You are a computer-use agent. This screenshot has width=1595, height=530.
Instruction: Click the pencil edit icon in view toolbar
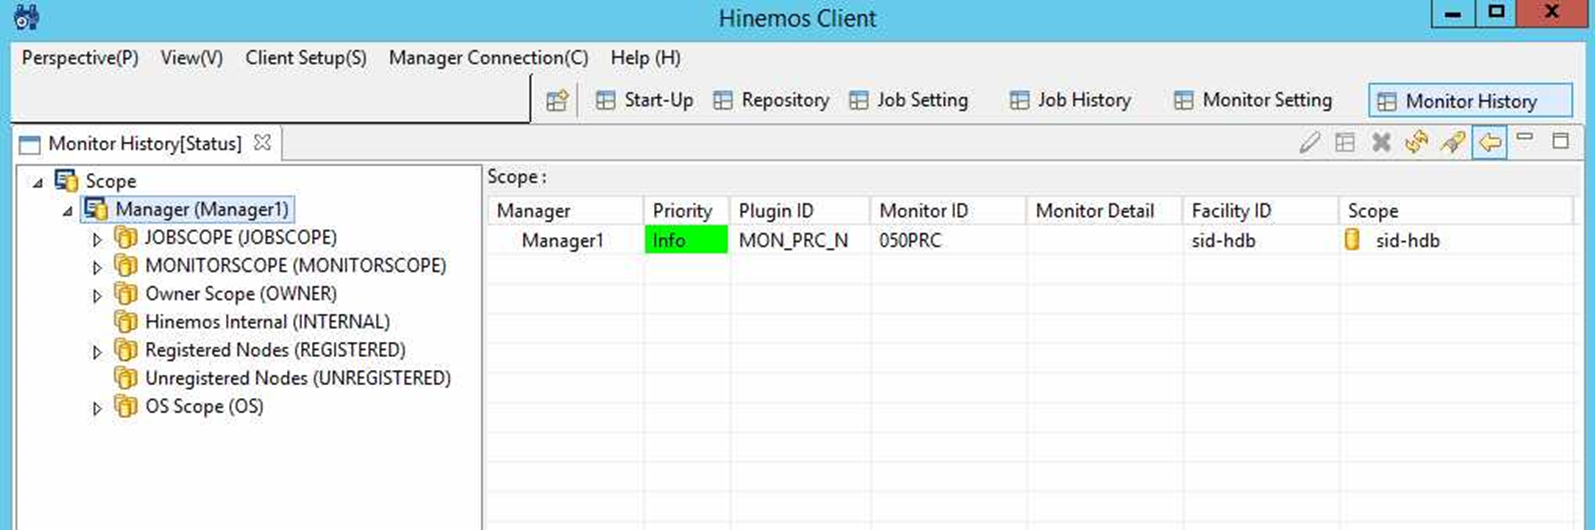tap(1309, 143)
